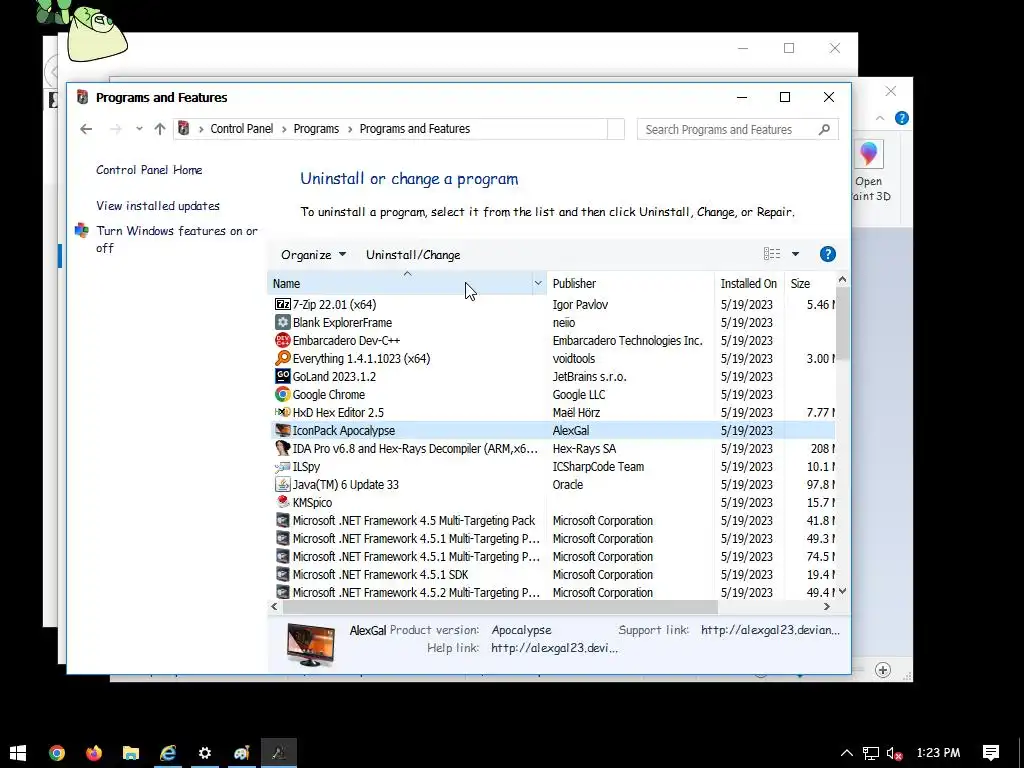Open the Name column filter dropdown
Image resolution: width=1024 pixels, height=768 pixels.
(x=538, y=283)
